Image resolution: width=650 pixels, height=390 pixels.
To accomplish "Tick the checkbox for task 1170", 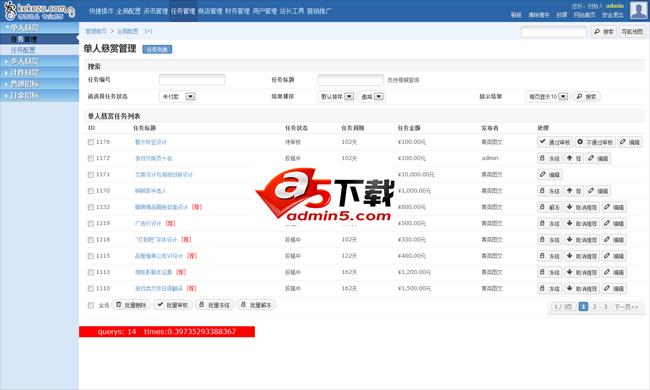I will 91,191.
